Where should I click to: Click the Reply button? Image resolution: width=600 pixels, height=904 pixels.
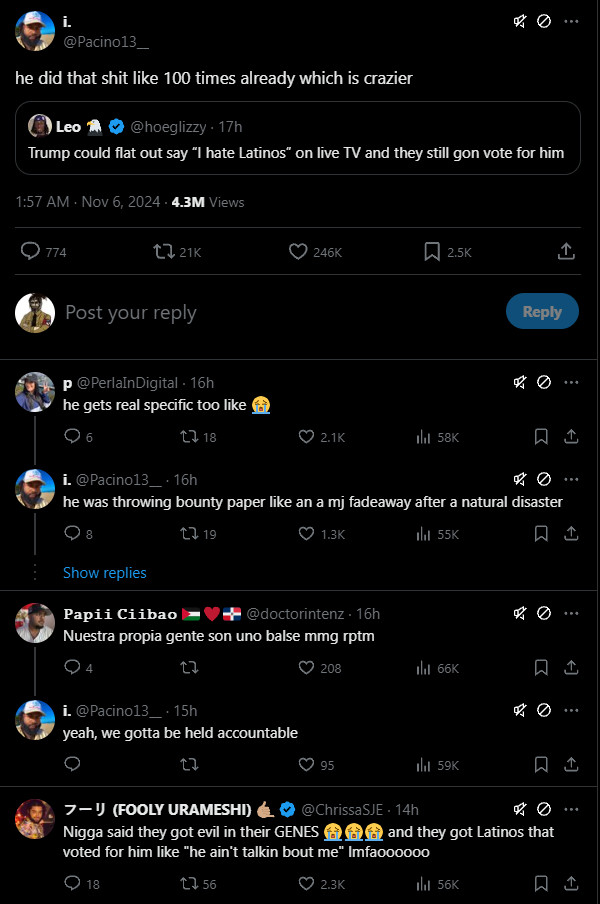coord(542,312)
